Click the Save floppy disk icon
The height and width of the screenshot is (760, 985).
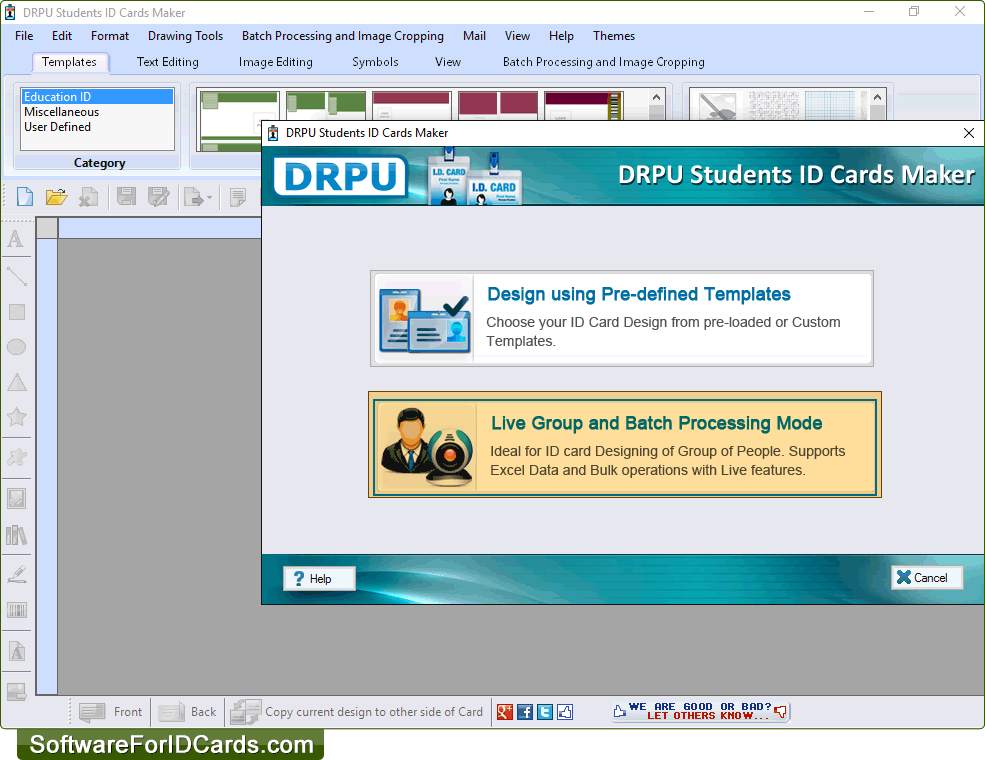[x=126, y=197]
